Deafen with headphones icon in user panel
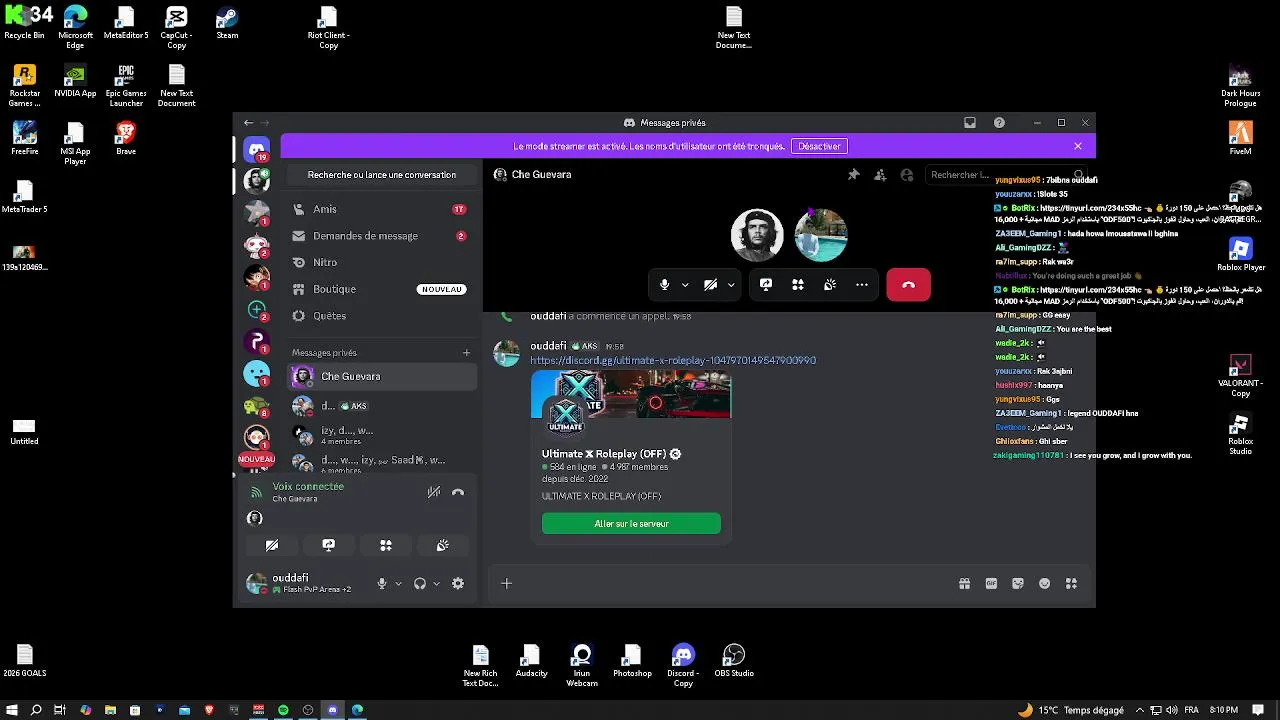Image resolution: width=1280 pixels, height=720 pixels. (x=420, y=584)
